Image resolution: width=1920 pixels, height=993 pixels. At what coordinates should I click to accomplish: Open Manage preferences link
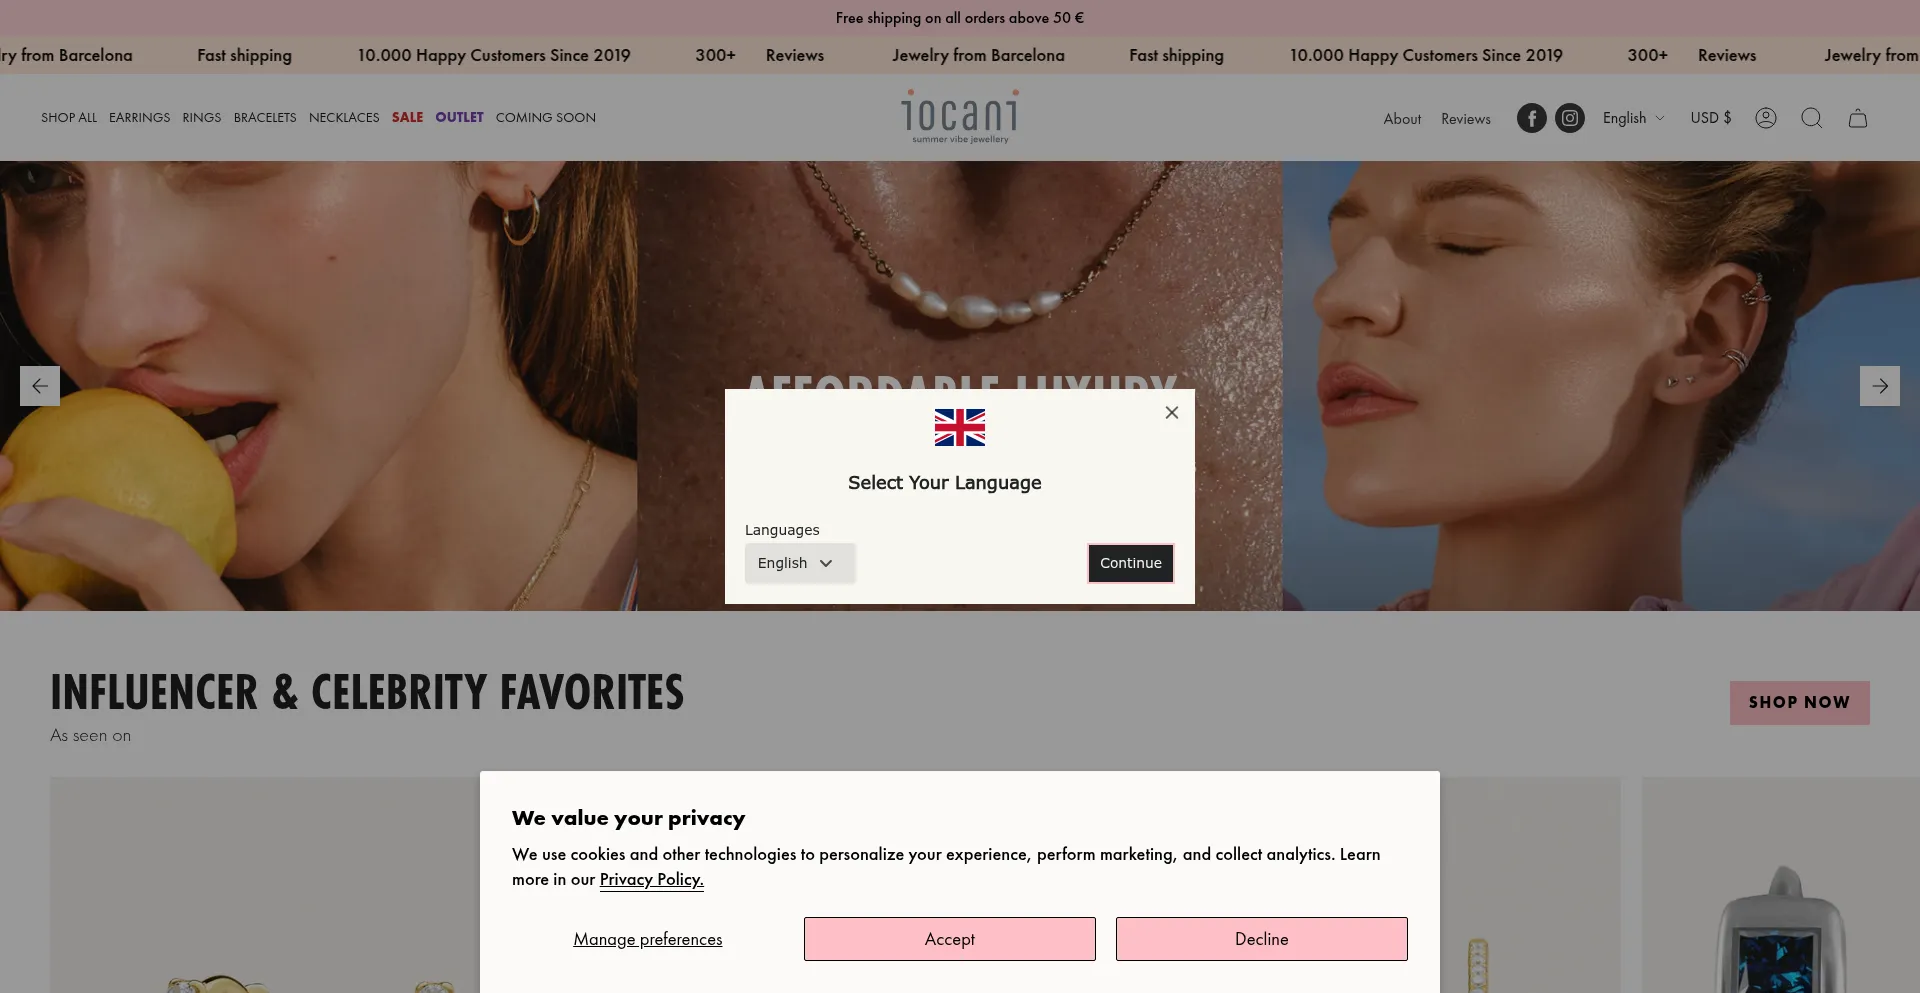[648, 939]
